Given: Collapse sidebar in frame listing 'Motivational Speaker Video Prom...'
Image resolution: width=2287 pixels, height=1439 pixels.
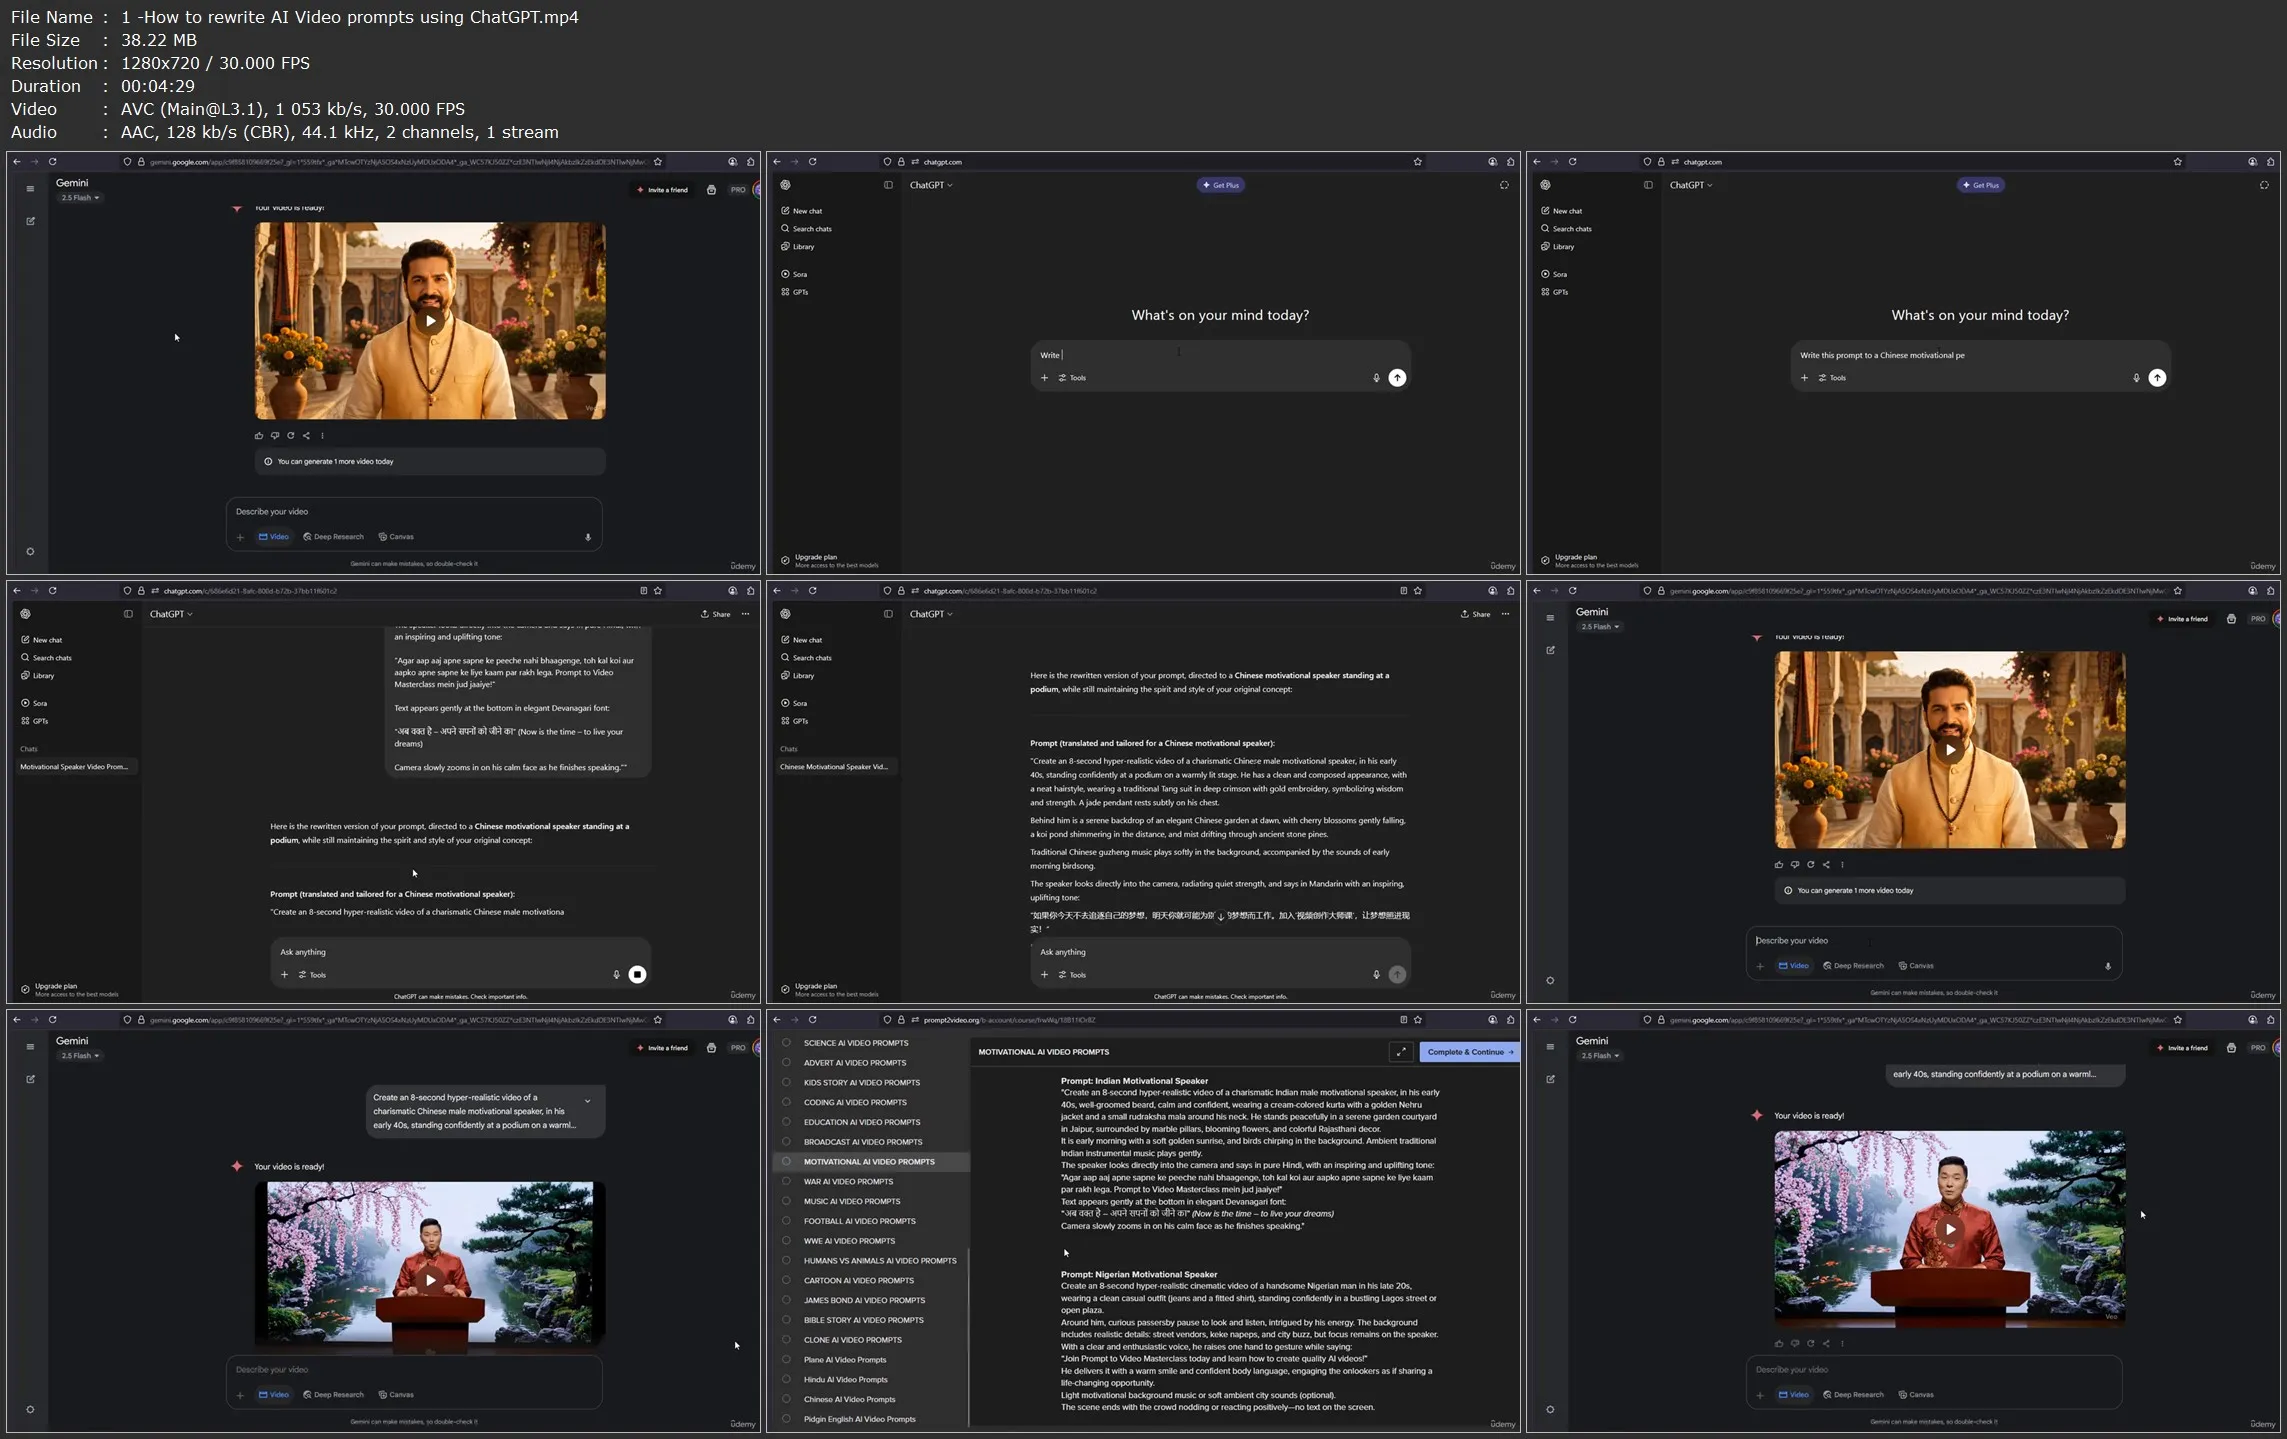Looking at the screenshot, I should 128,614.
